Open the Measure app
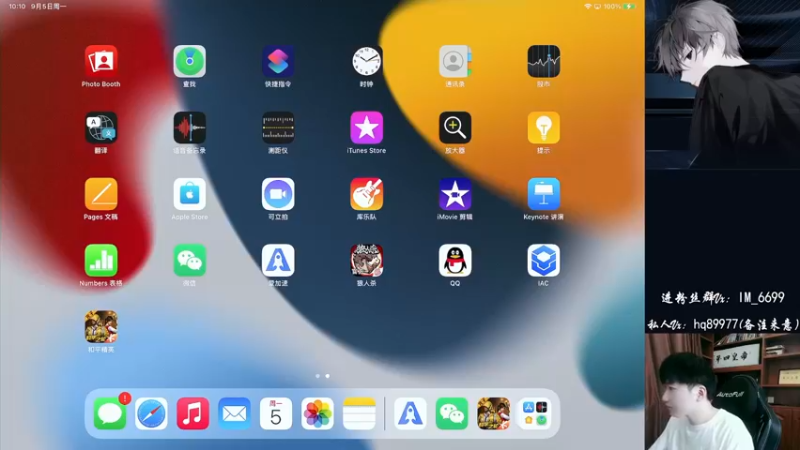 tap(278, 128)
